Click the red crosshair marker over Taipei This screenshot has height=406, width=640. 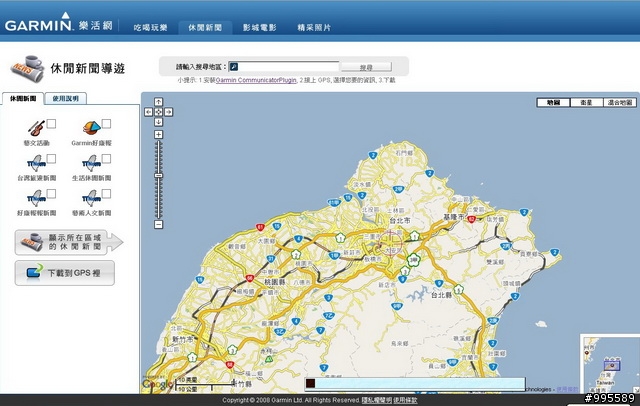[x=390, y=244]
